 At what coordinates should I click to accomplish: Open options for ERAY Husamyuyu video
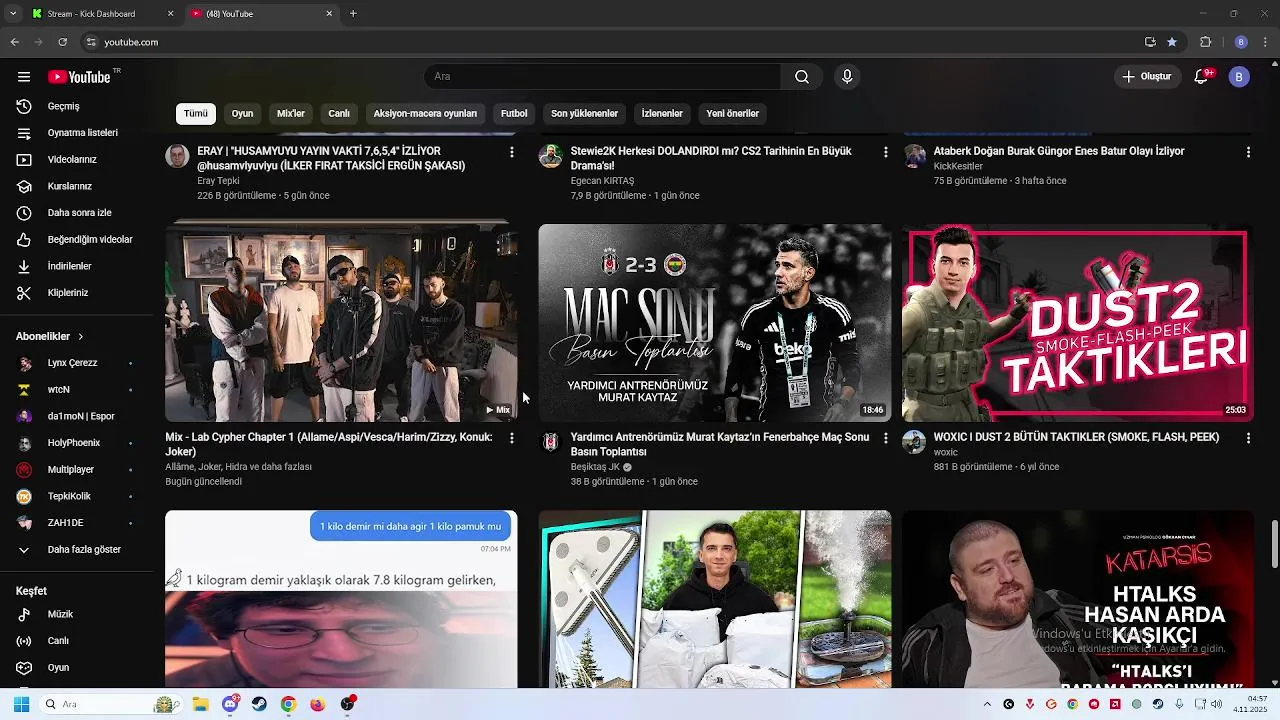512,152
